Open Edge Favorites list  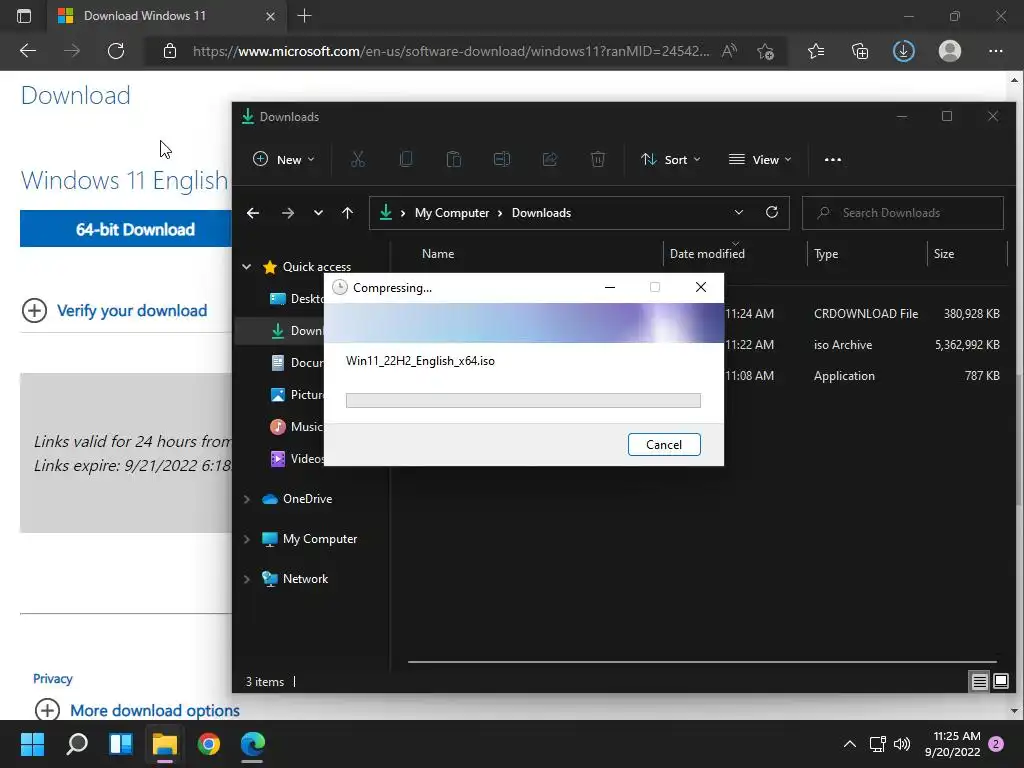tap(816, 51)
